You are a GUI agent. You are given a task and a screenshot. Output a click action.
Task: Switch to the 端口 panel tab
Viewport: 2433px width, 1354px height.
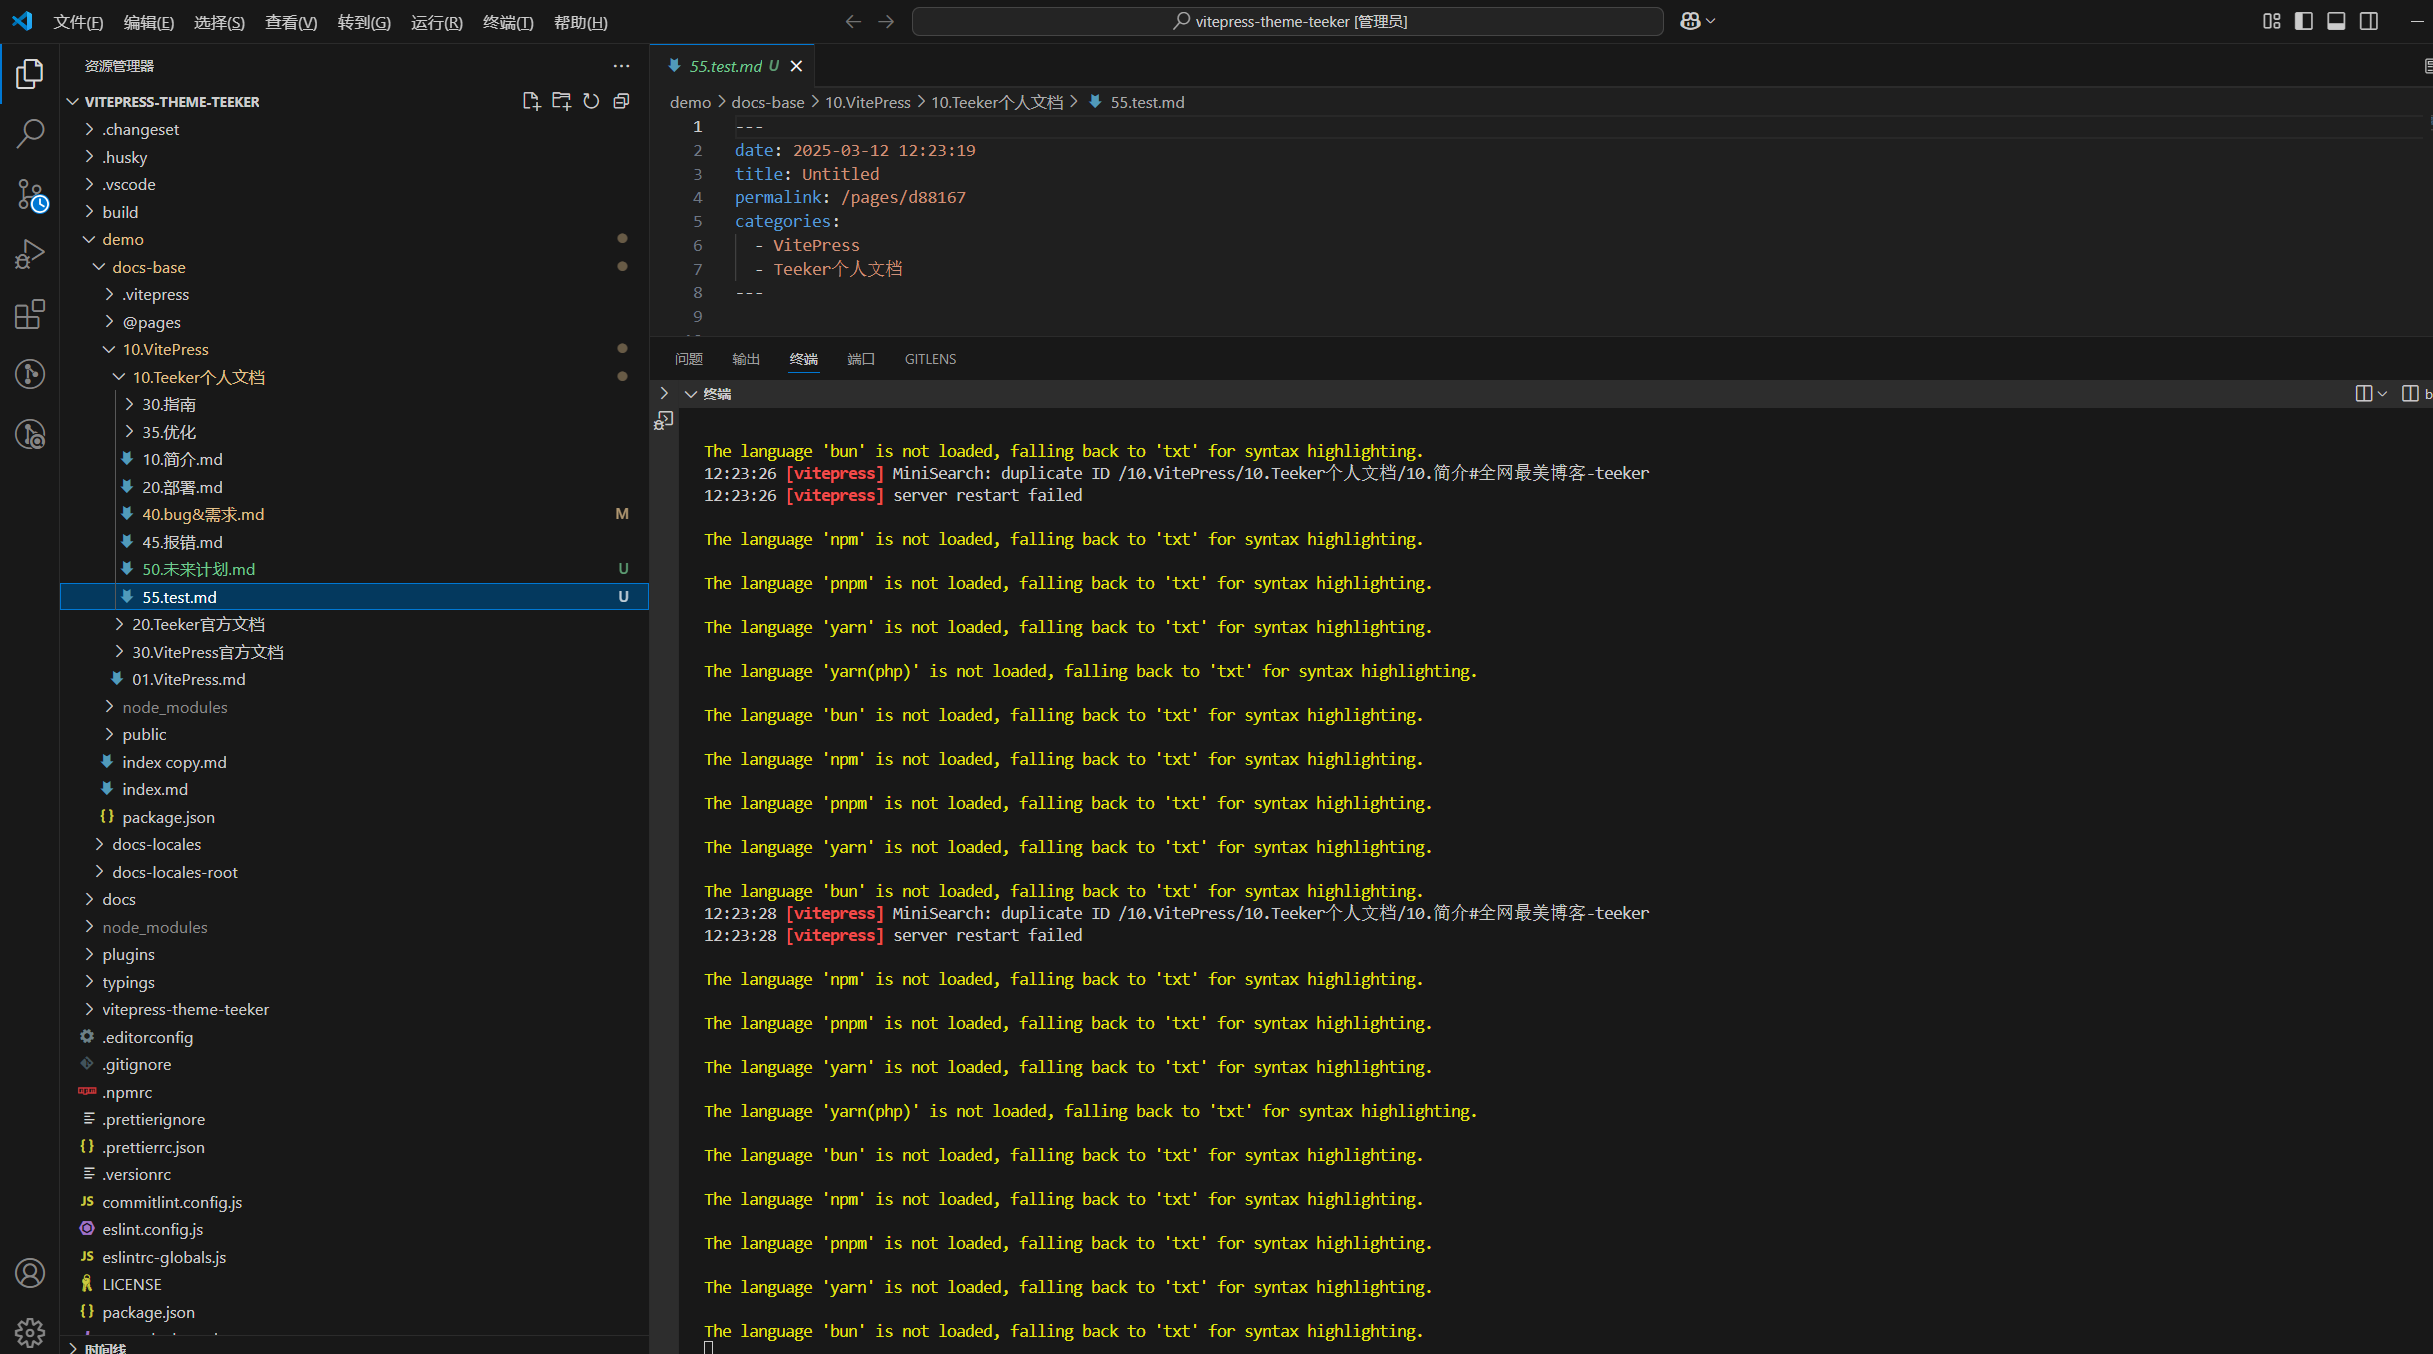point(861,359)
